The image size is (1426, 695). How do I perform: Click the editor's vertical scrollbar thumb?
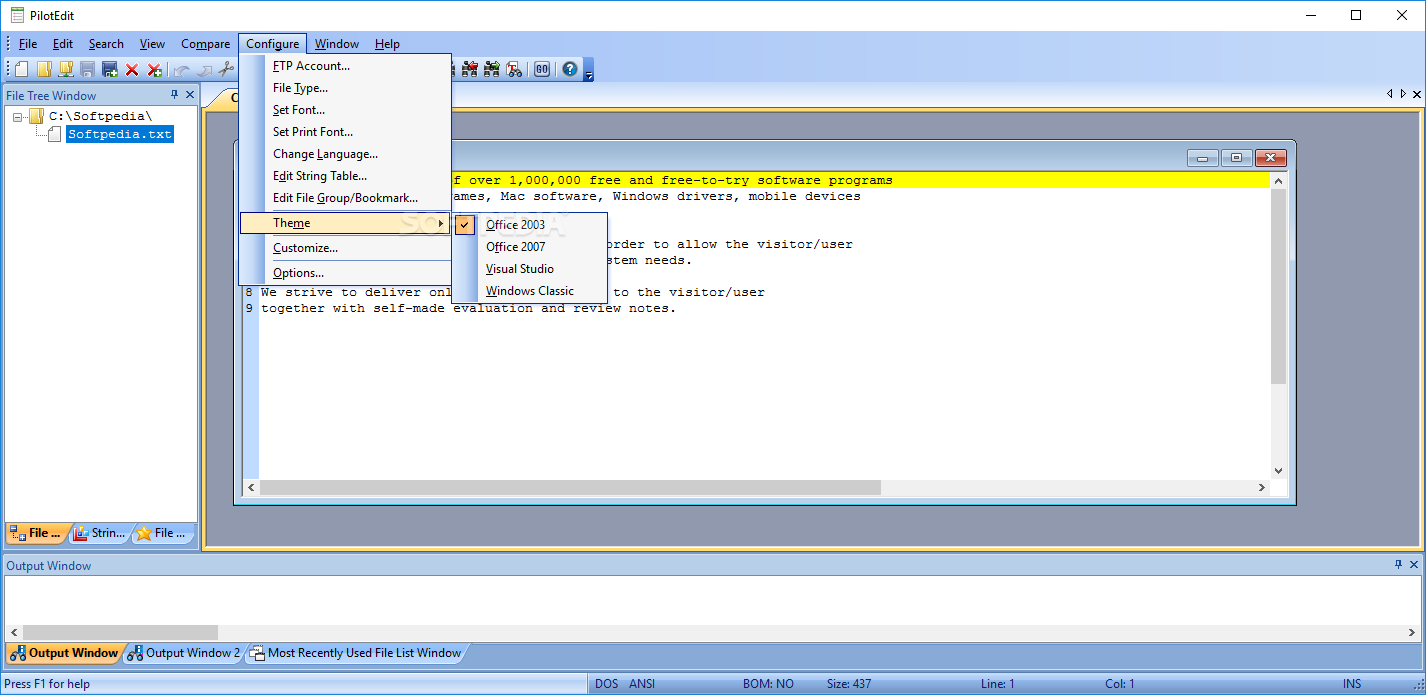point(1278,286)
